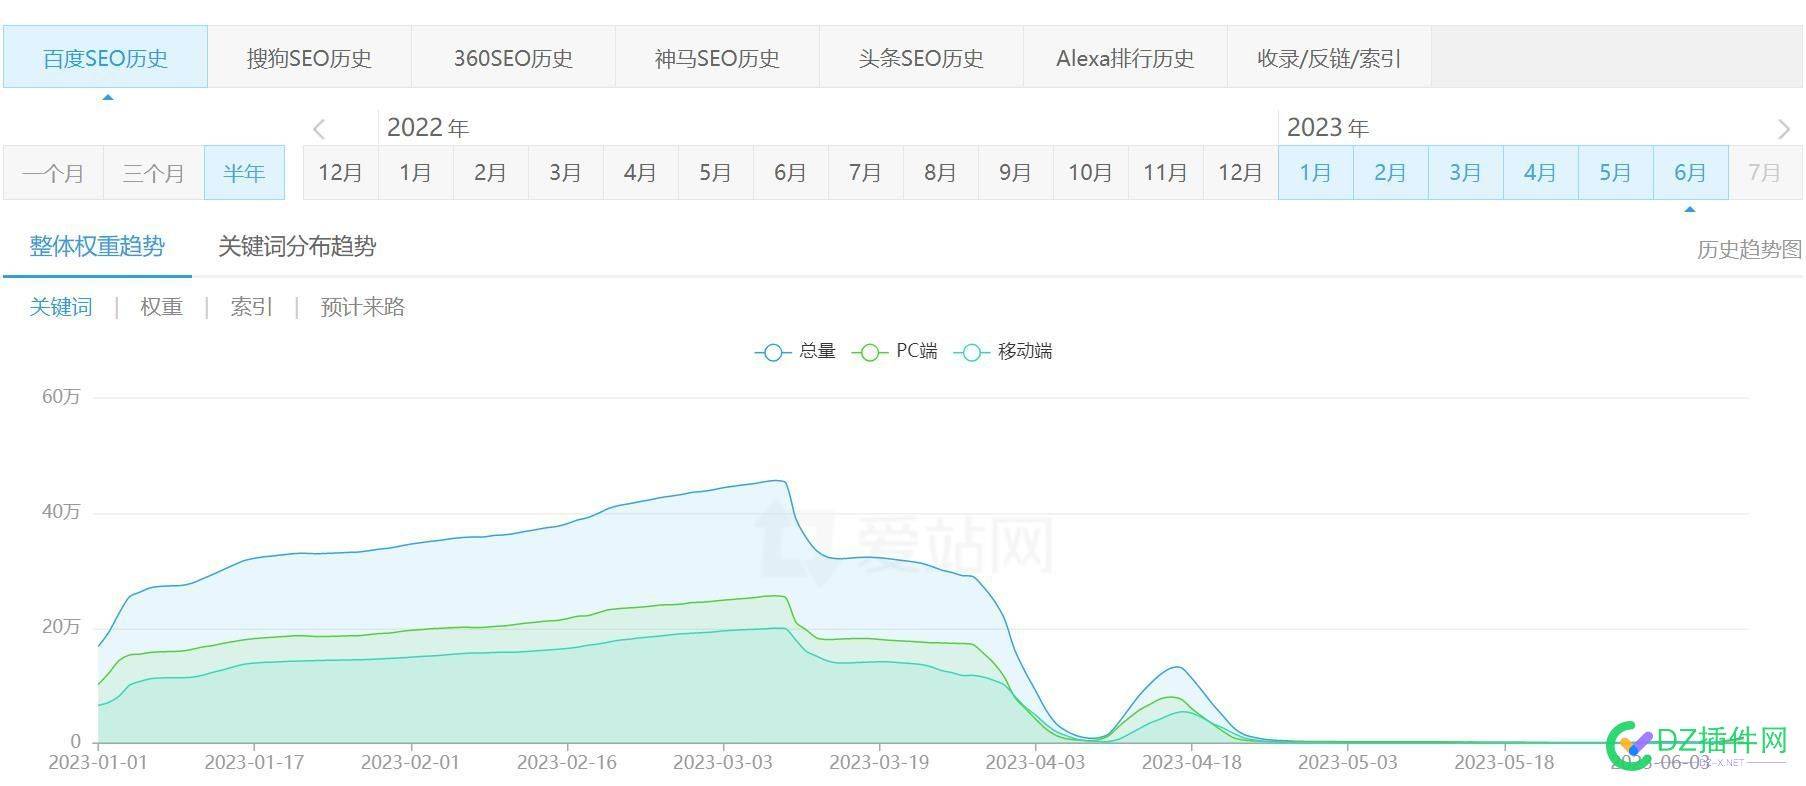Go to later months with right arrow
This screenshot has height=786, width=1806.
click(1783, 129)
